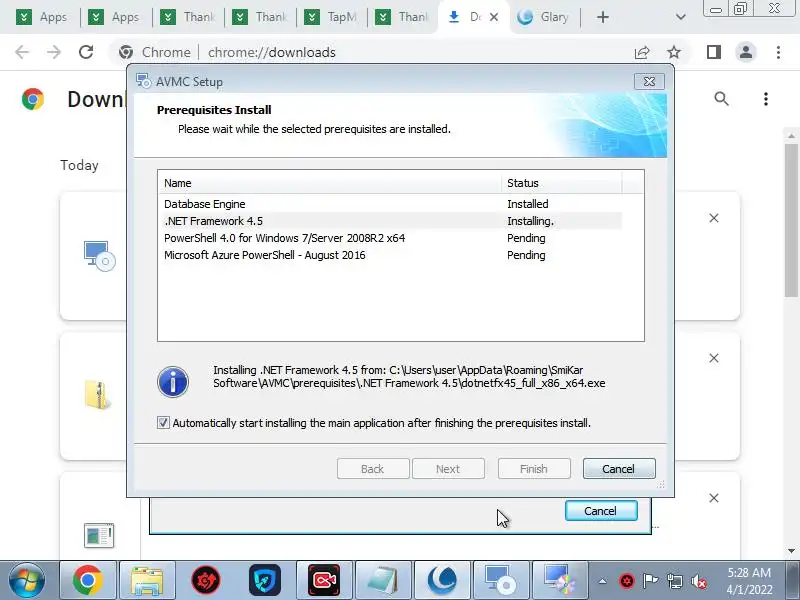Switch to the TapM browser tab
Viewport: 800px width, 600px height.
(331, 17)
